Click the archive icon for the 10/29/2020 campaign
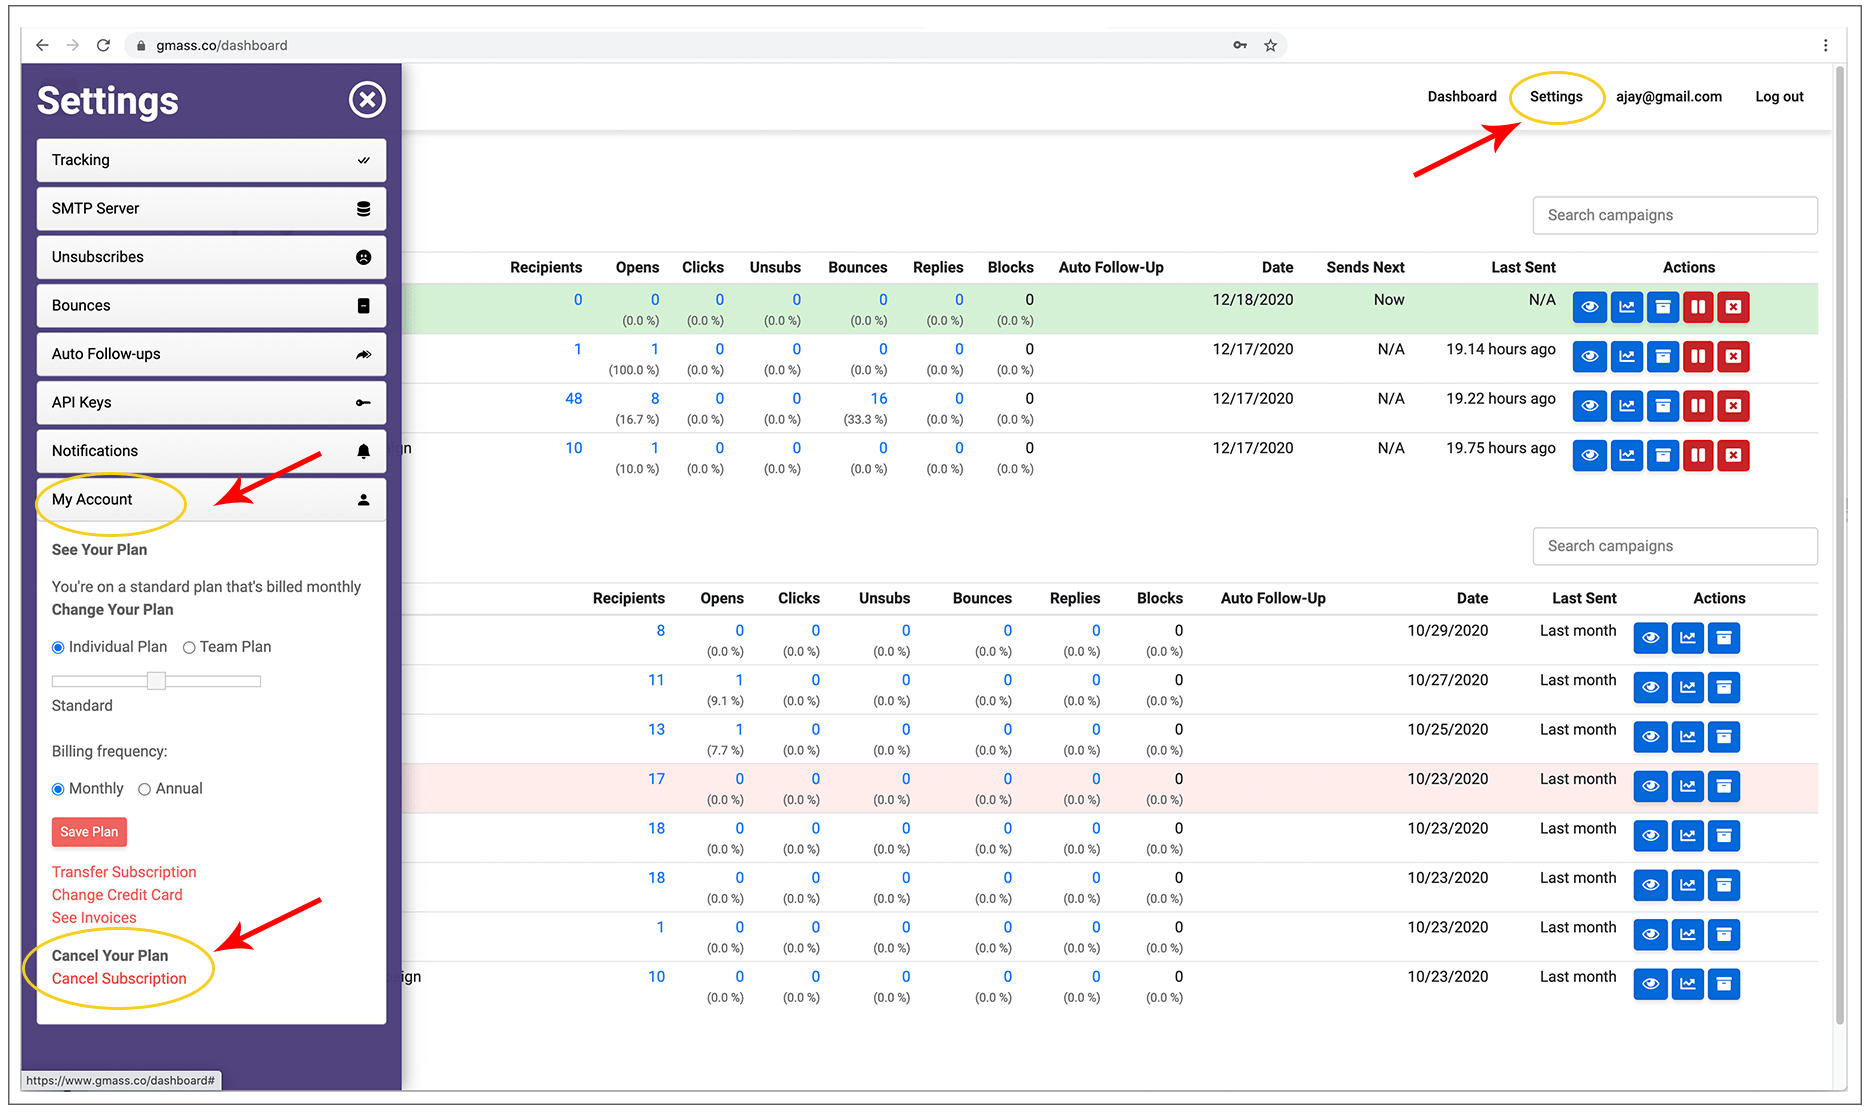The image size is (1872, 1112). (1724, 638)
